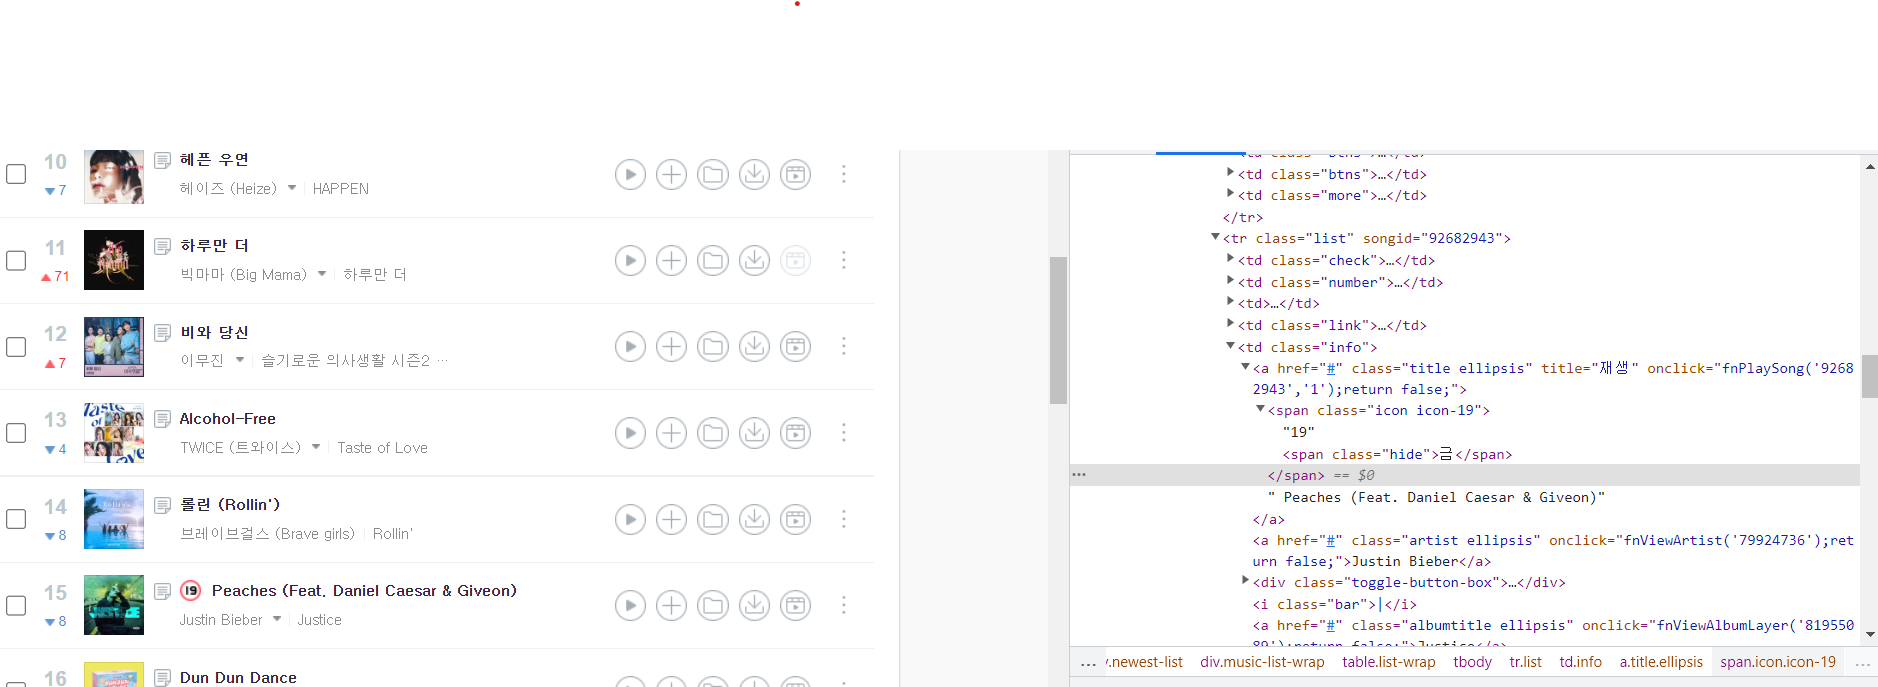Tick the checkbox for rank 13 song
The image size is (1878, 687).
(x=16, y=432)
